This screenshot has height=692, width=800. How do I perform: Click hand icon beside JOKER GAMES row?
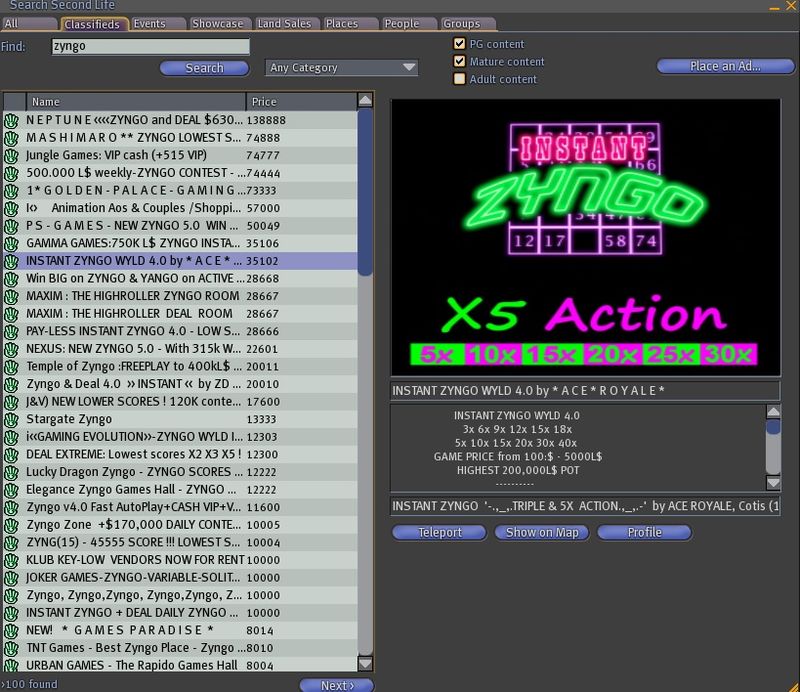[11, 578]
